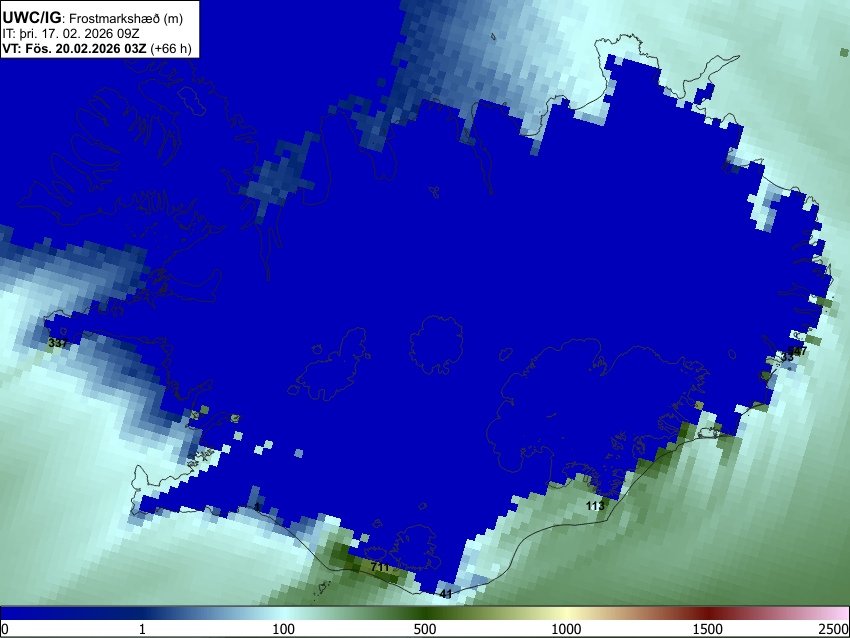Click the map value label "113"
Viewport: 850px width, 638px height.
point(595,506)
